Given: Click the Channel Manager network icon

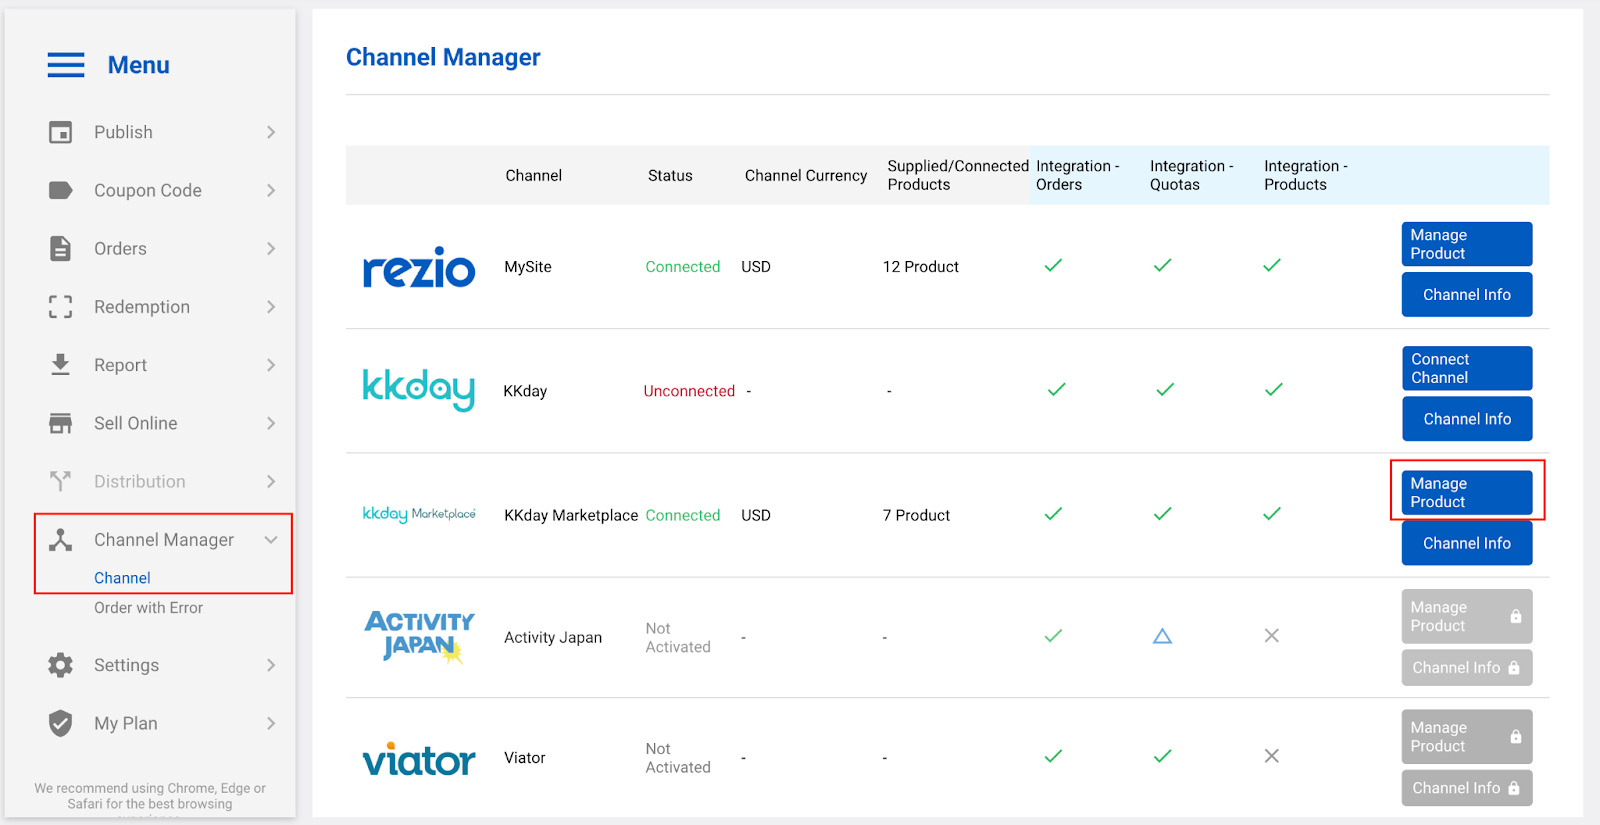Looking at the screenshot, I should click(x=61, y=540).
